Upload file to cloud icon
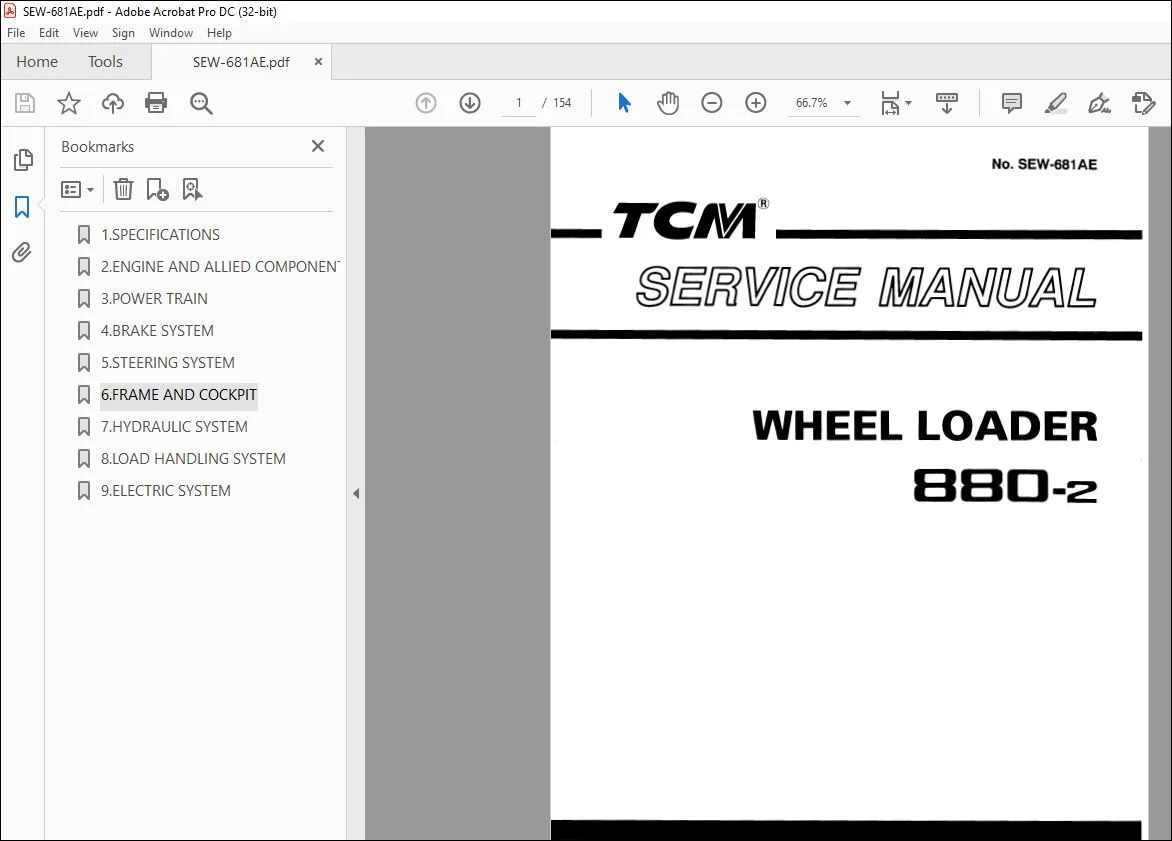The image size is (1172, 841). pos(113,103)
